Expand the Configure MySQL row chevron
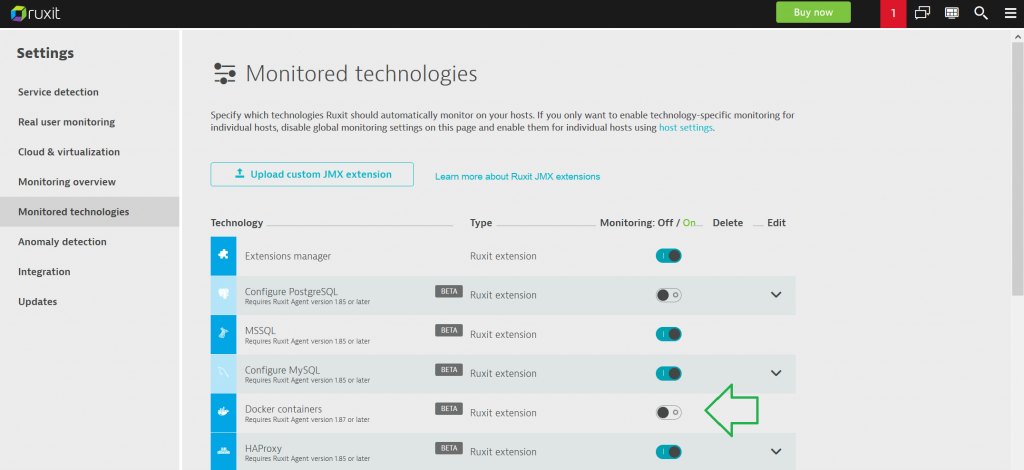The image size is (1024, 470). coord(776,373)
